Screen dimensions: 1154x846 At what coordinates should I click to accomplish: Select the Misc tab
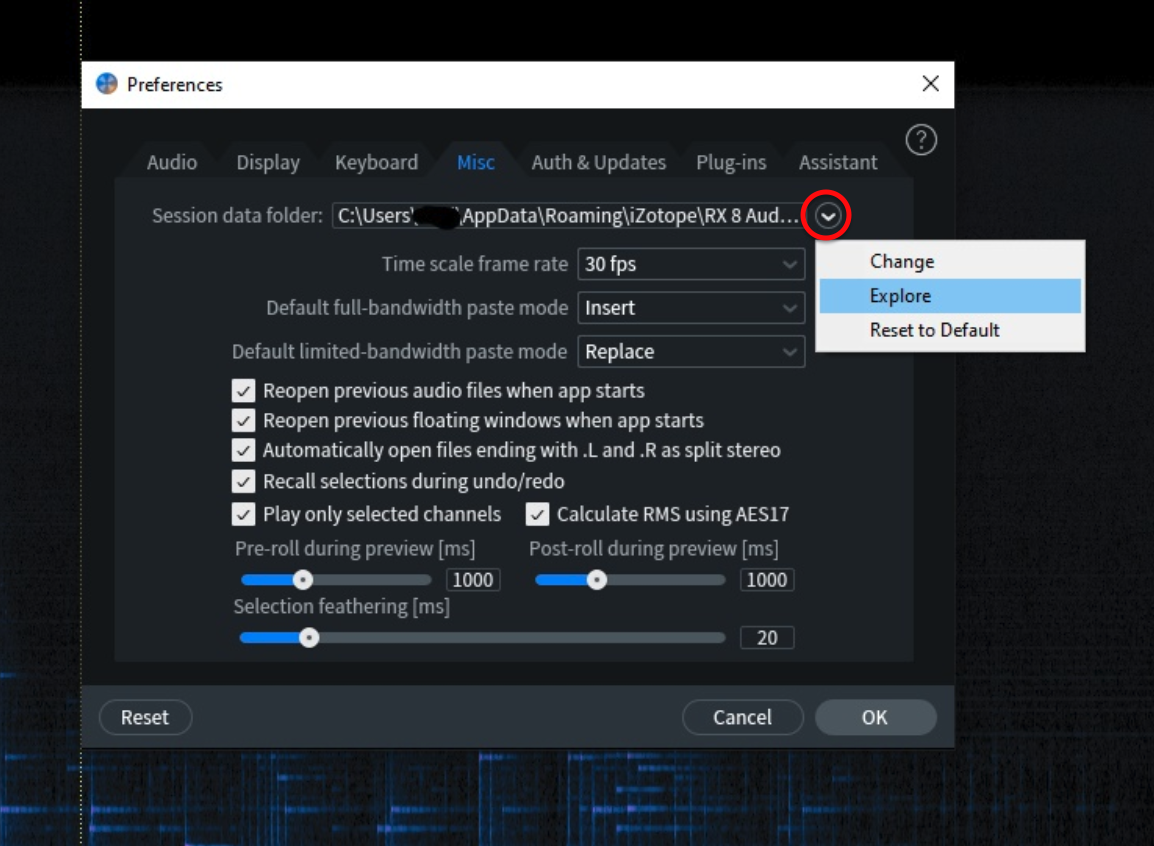[475, 163]
